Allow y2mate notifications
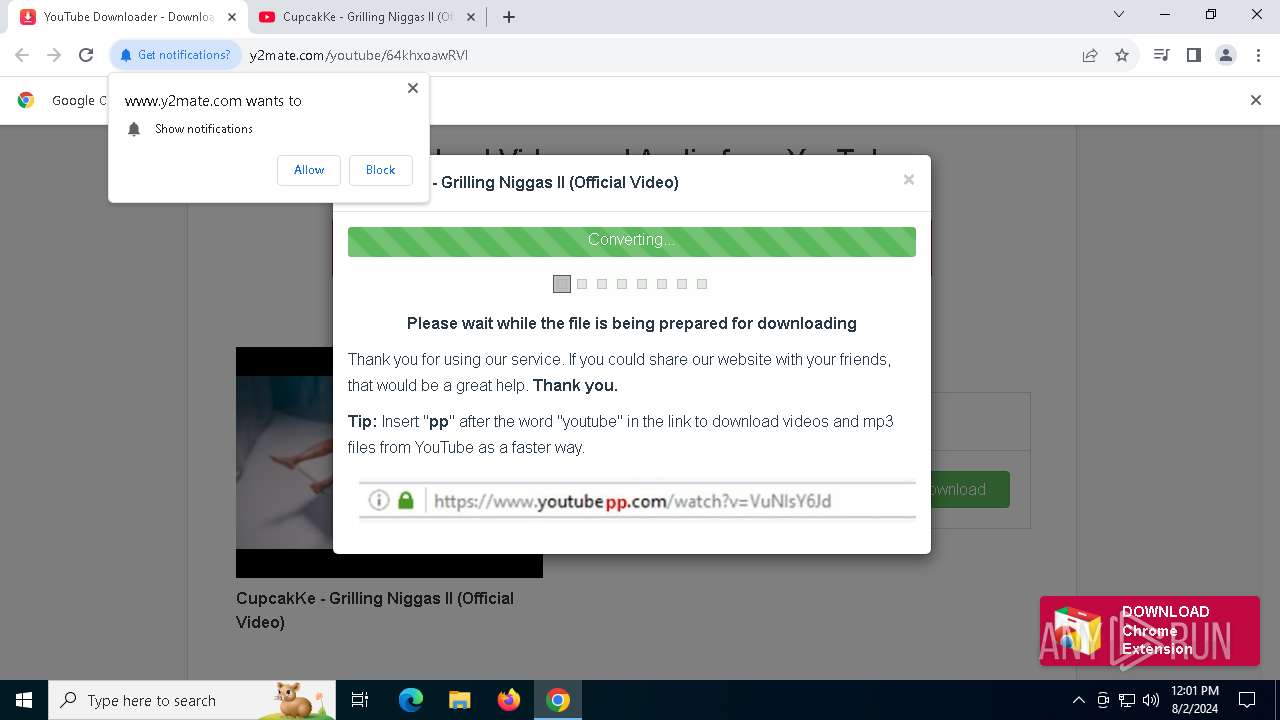Image resolution: width=1280 pixels, height=720 pixels. coord(309,170)
